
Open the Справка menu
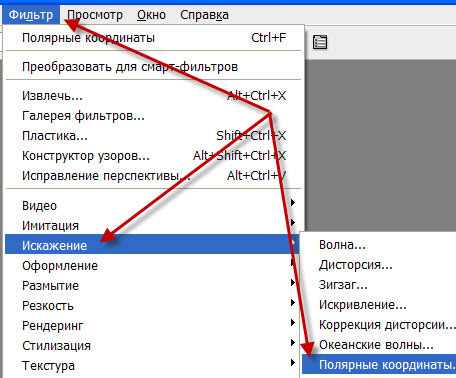pyautogui.click(x=204, y=15)
